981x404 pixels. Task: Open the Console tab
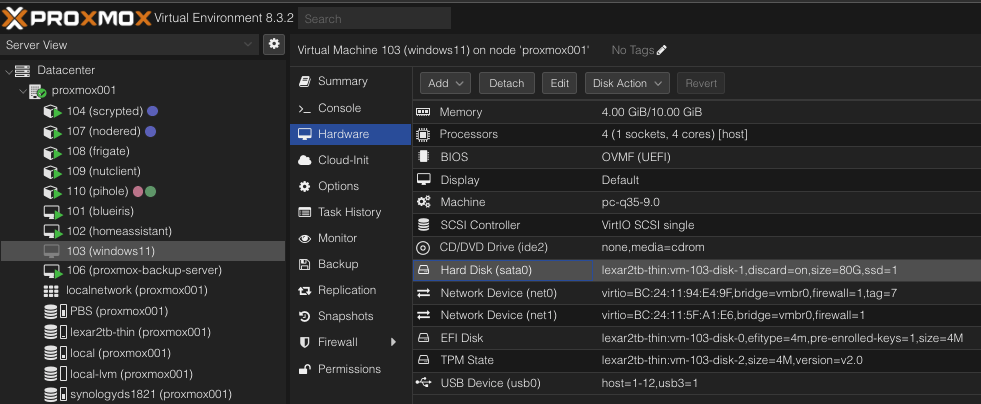350,108
